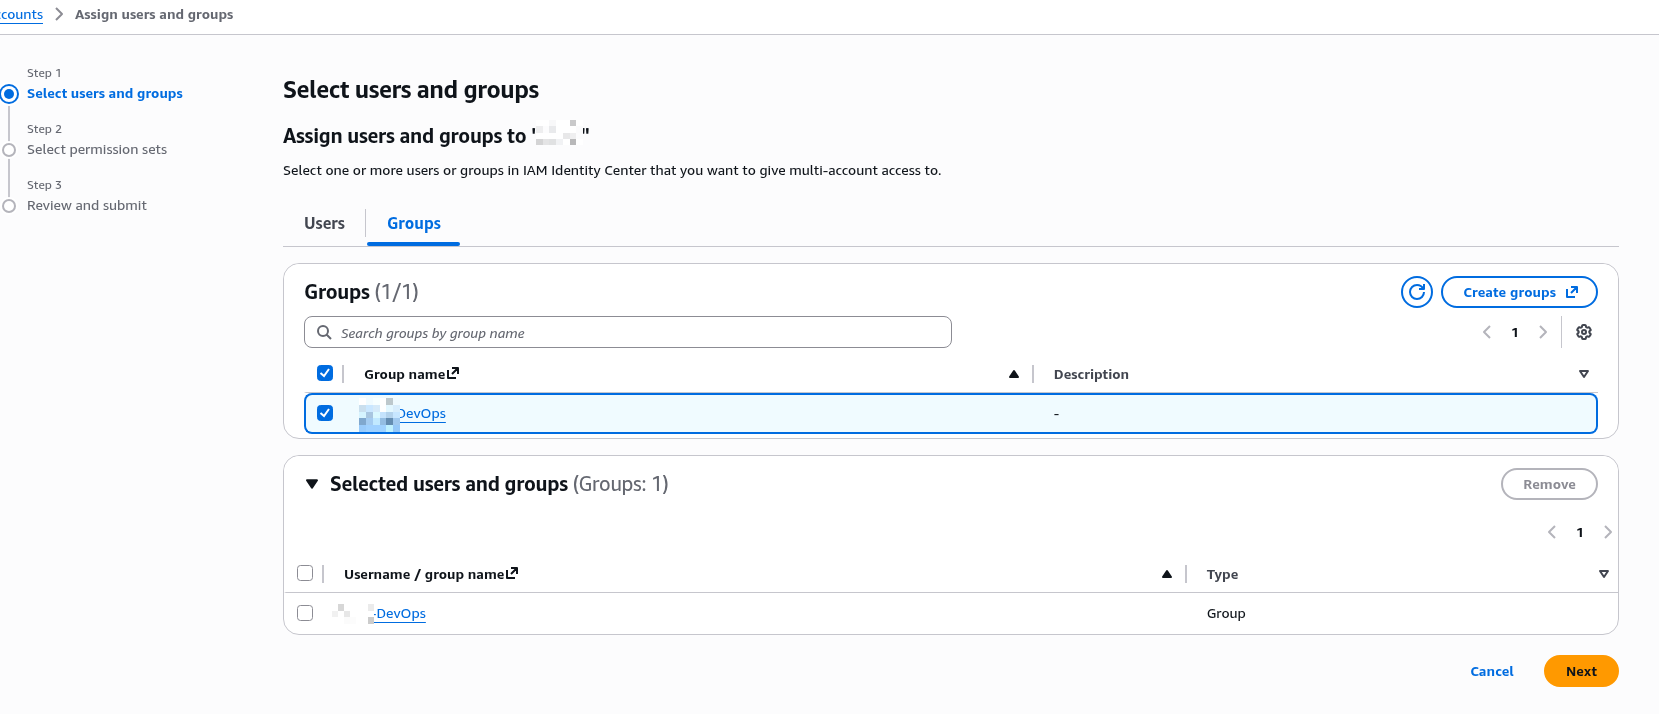Click Username / group name sort arrow
The width and height of the screenshot is (1659, 714).
coord(1166,574)
